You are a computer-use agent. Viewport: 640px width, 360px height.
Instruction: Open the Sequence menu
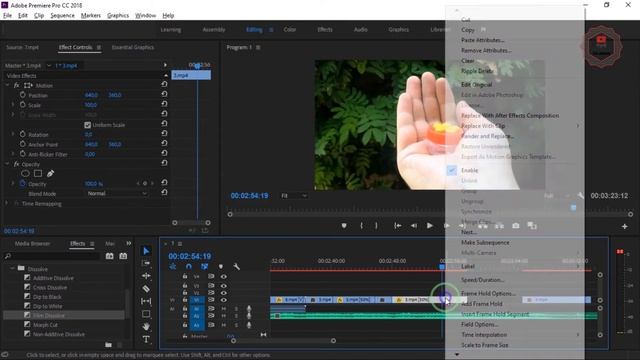point(62,16)
